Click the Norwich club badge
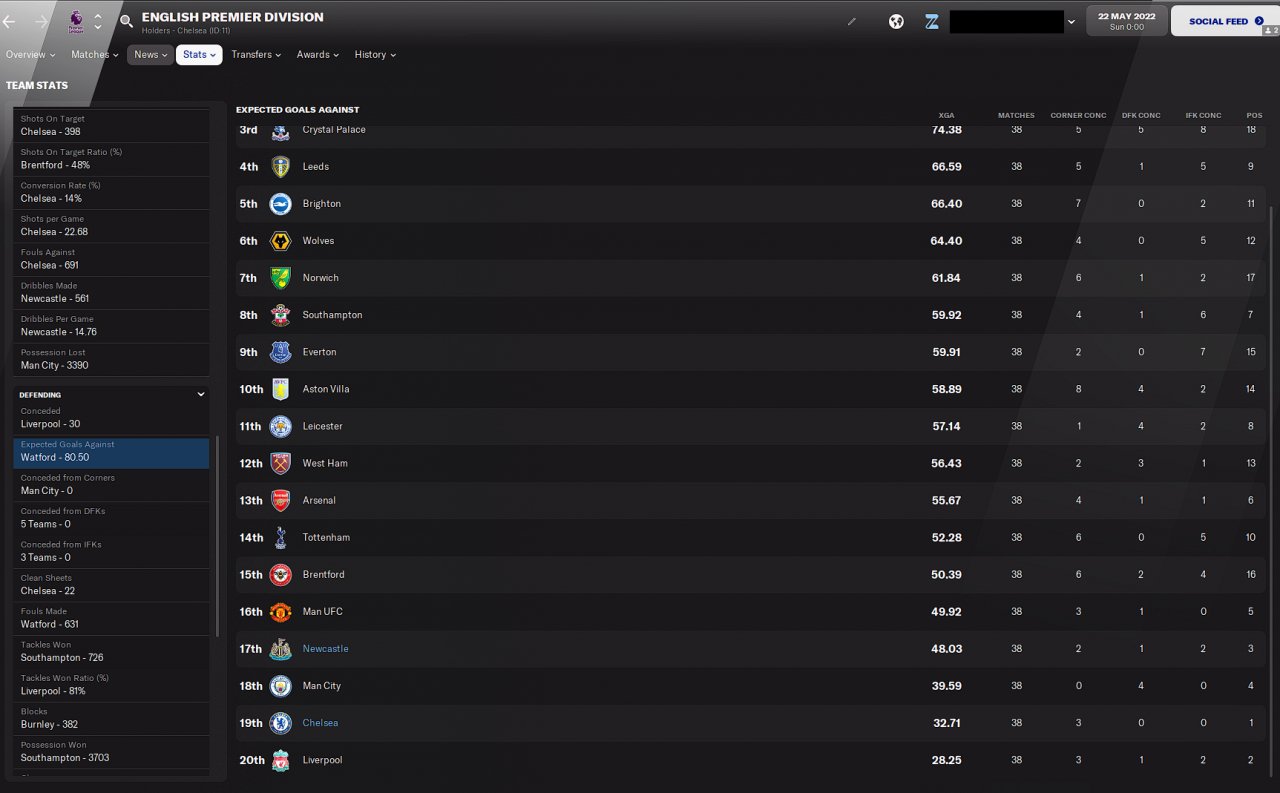 pos(280,278)
